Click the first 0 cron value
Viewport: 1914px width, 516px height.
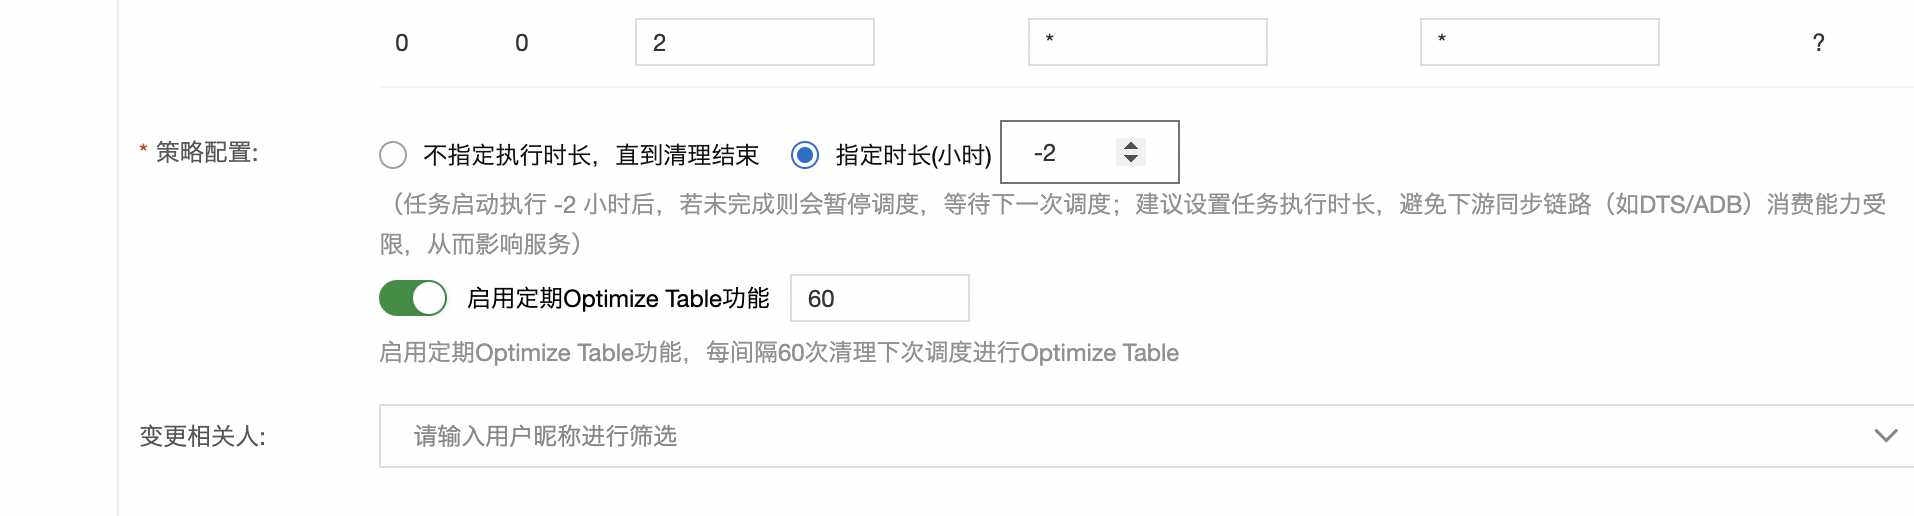pyautogui.click(x=402, y=43)
